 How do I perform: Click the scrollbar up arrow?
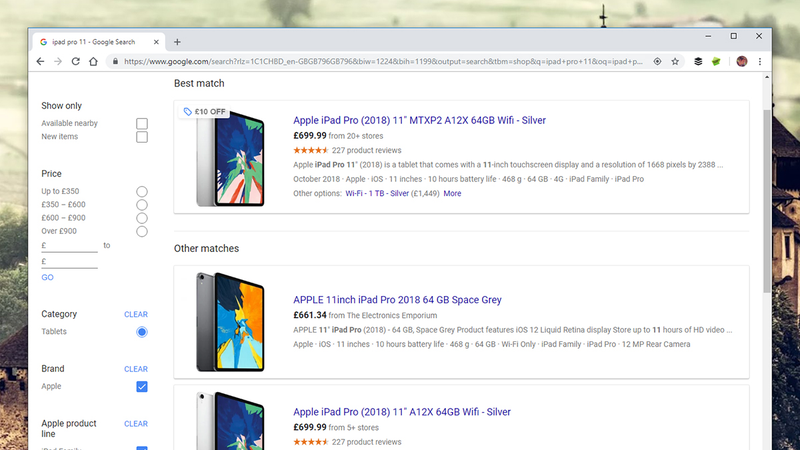[x=767, y=77]
